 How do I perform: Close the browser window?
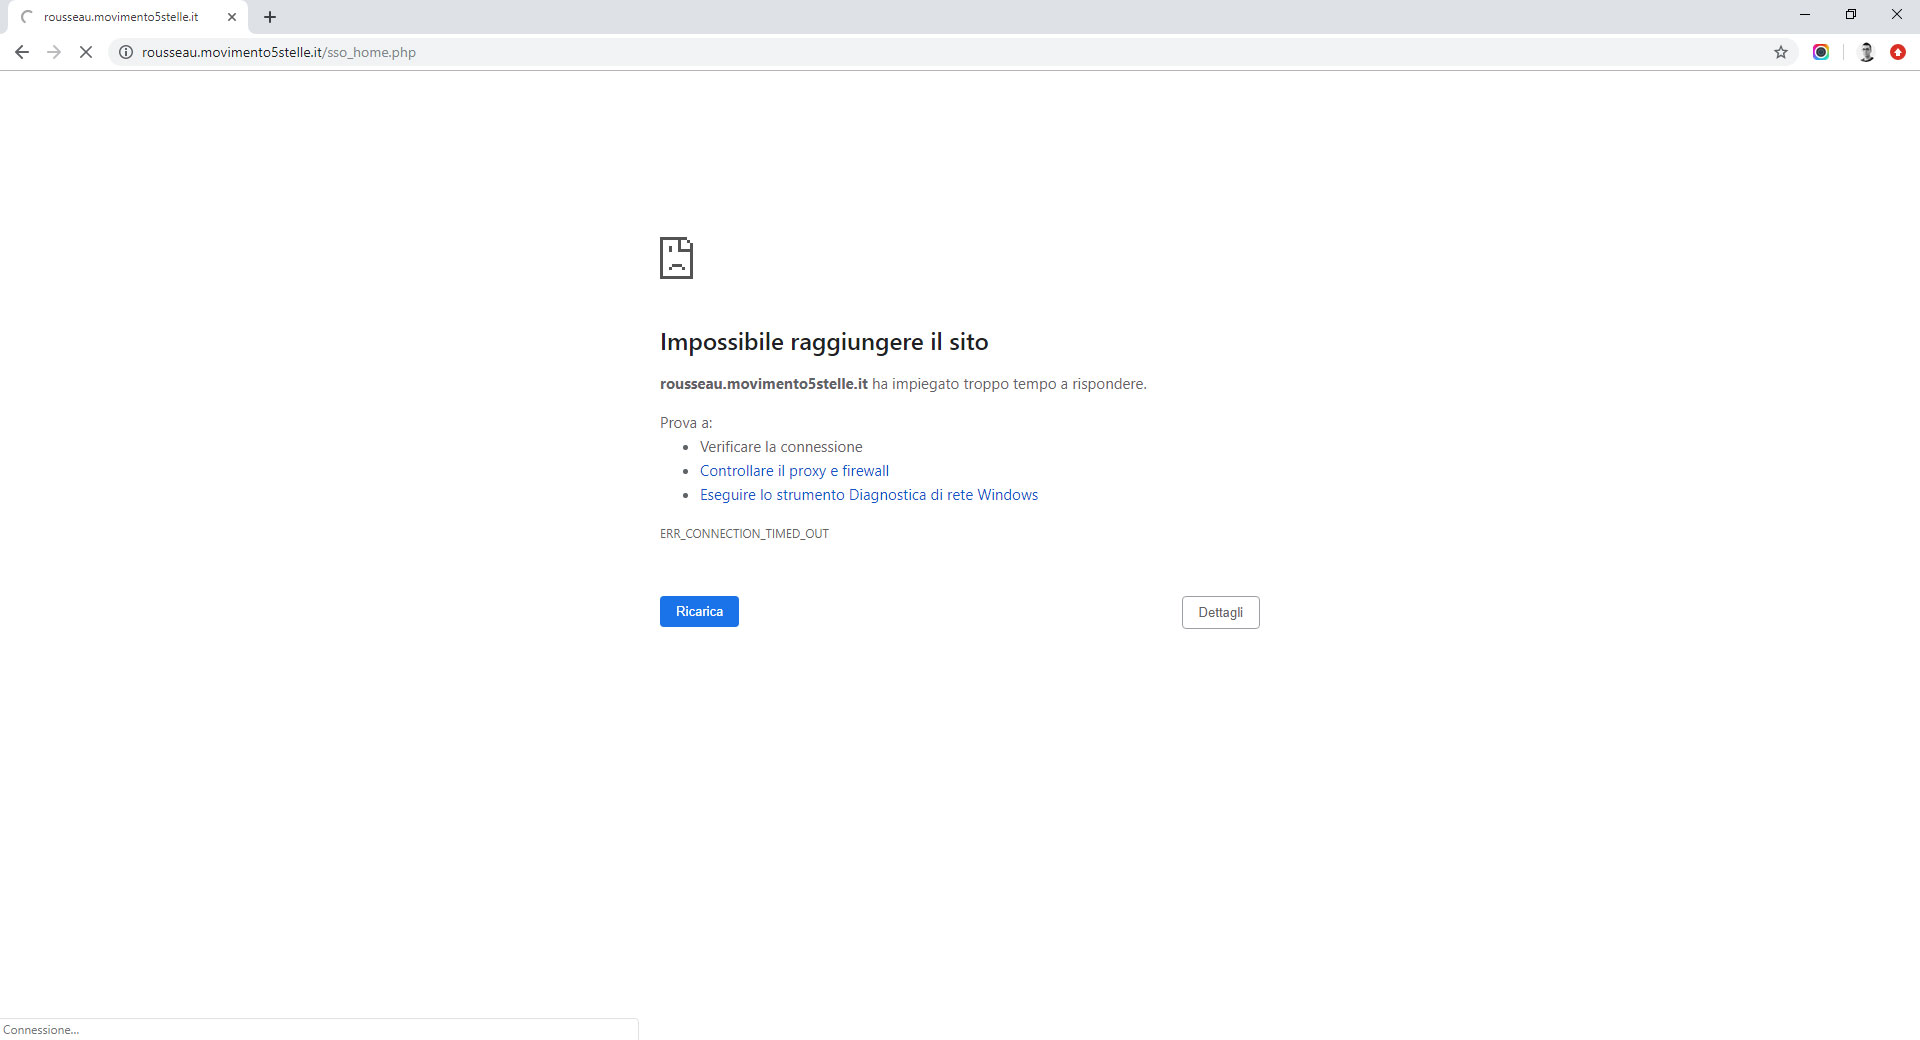coord(1897,14)
